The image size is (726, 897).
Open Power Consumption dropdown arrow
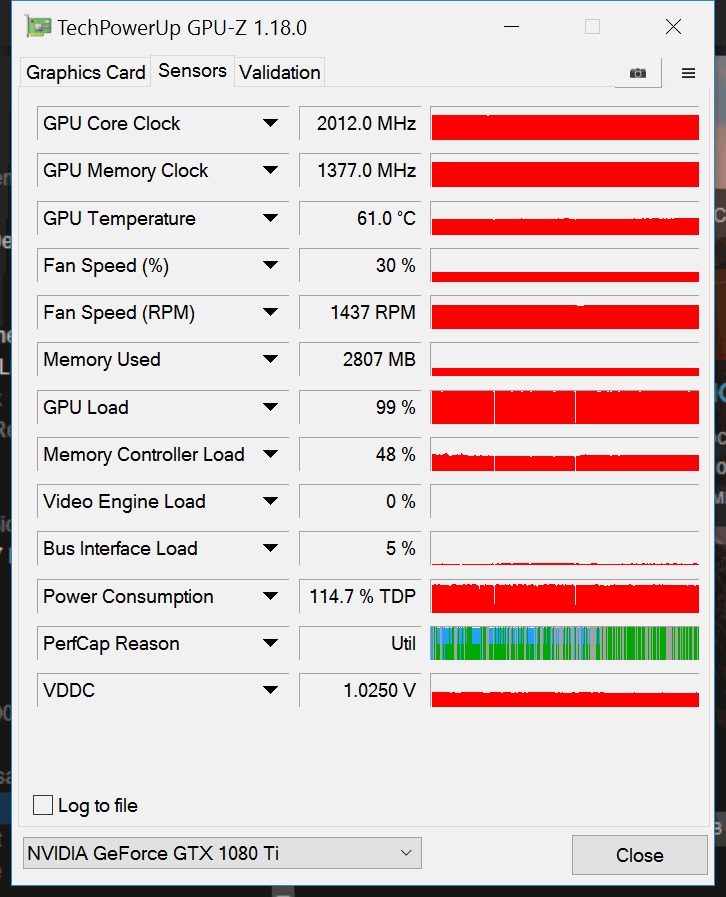(x=270, y=597)
